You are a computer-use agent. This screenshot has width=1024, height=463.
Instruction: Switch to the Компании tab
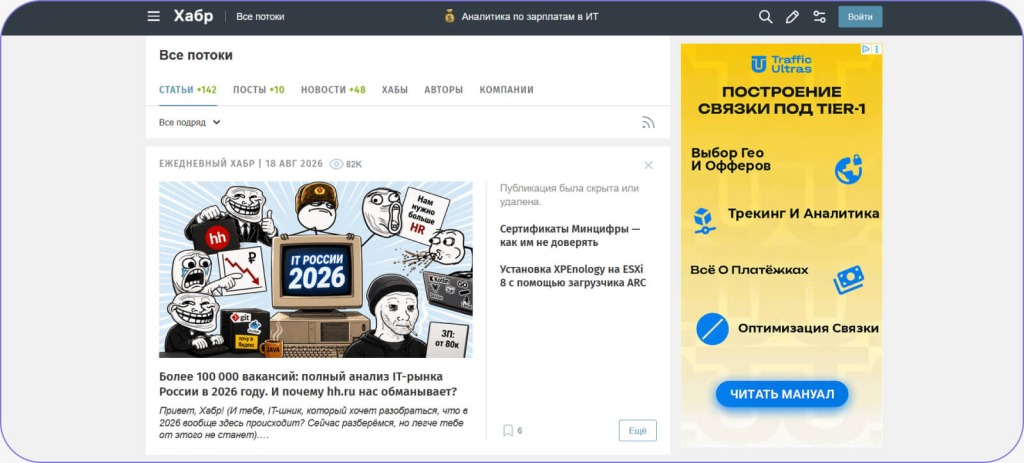[x=506, y=90]
